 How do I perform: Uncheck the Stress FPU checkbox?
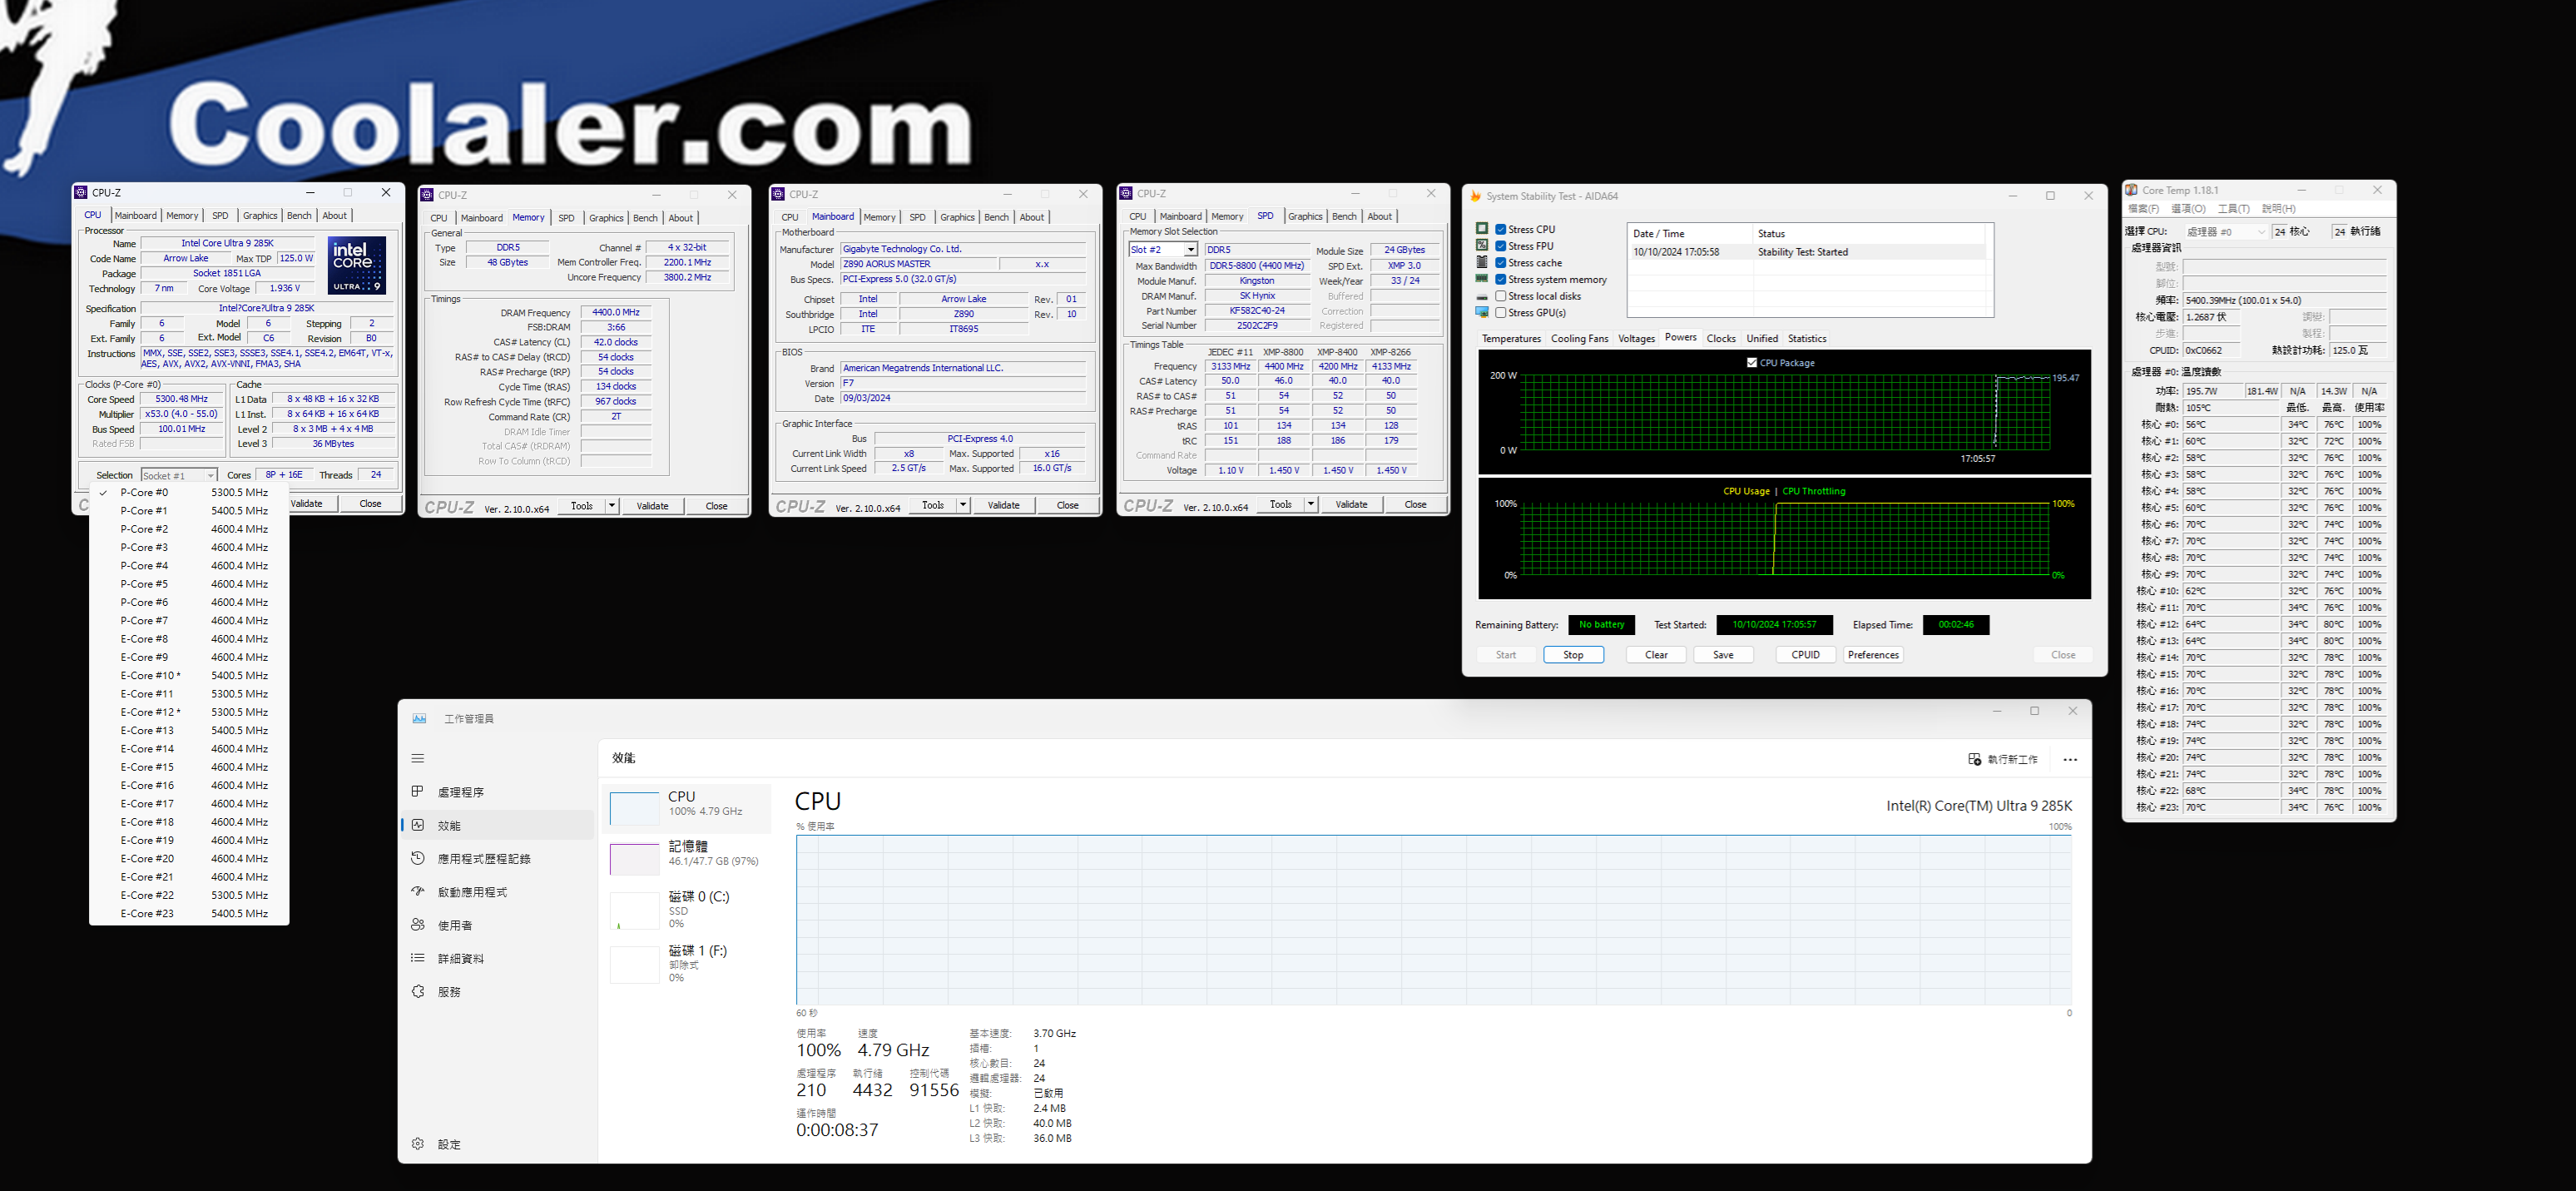pos(1501,246)
